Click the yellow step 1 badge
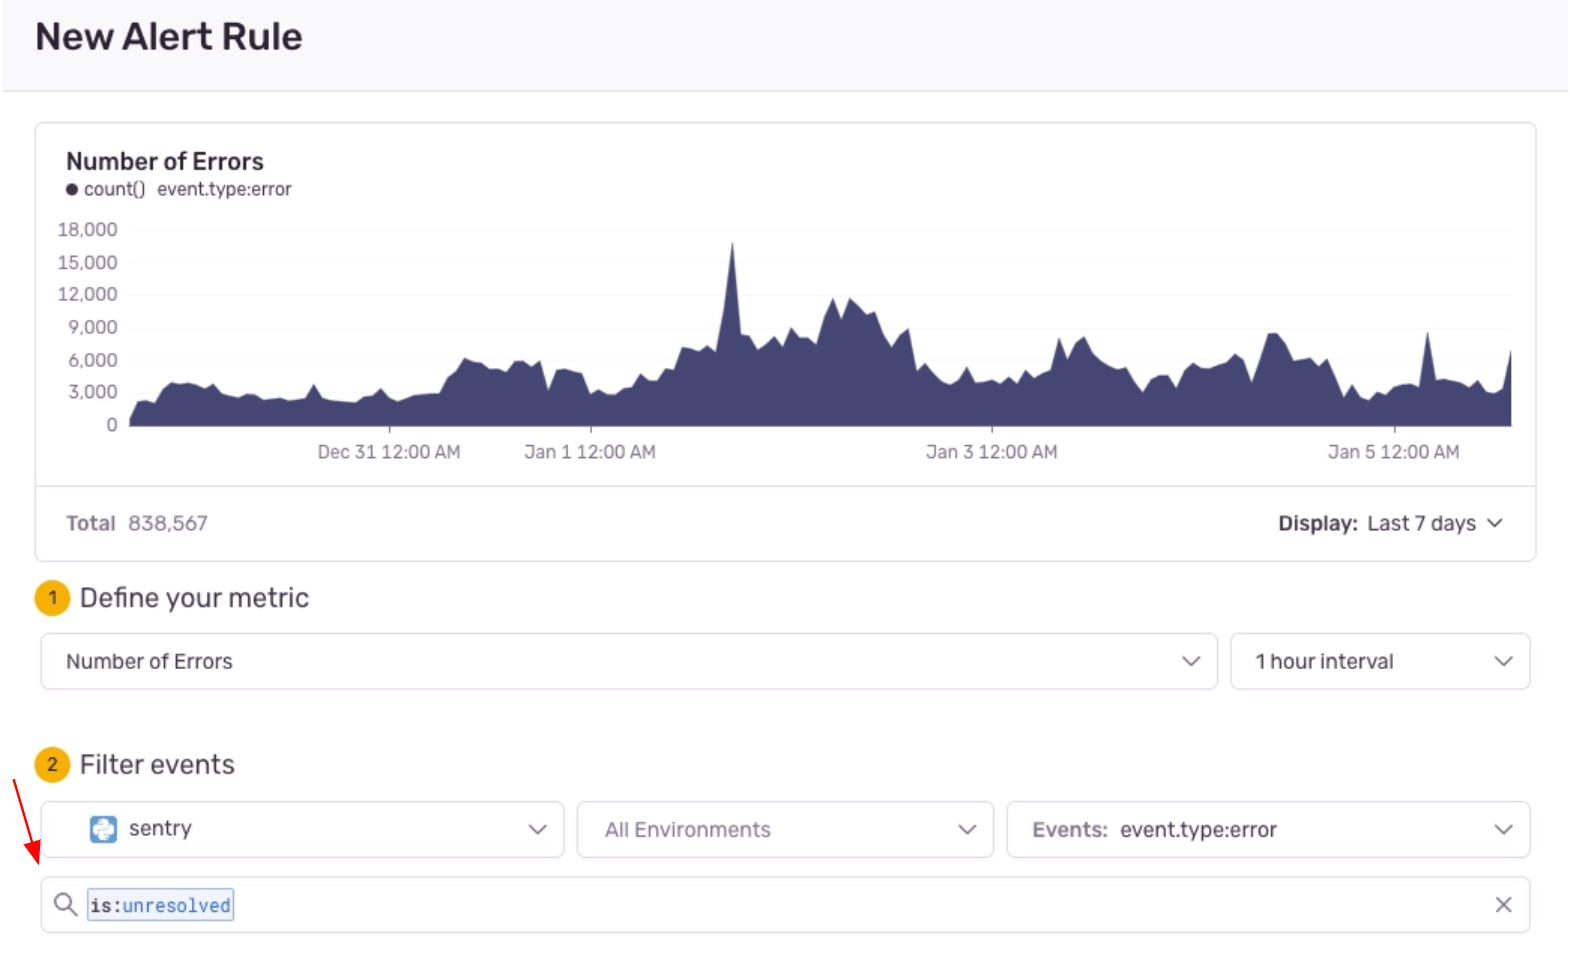Image resolution: width=1570 pixels, height=954 pixels. (x=52, y=598)
